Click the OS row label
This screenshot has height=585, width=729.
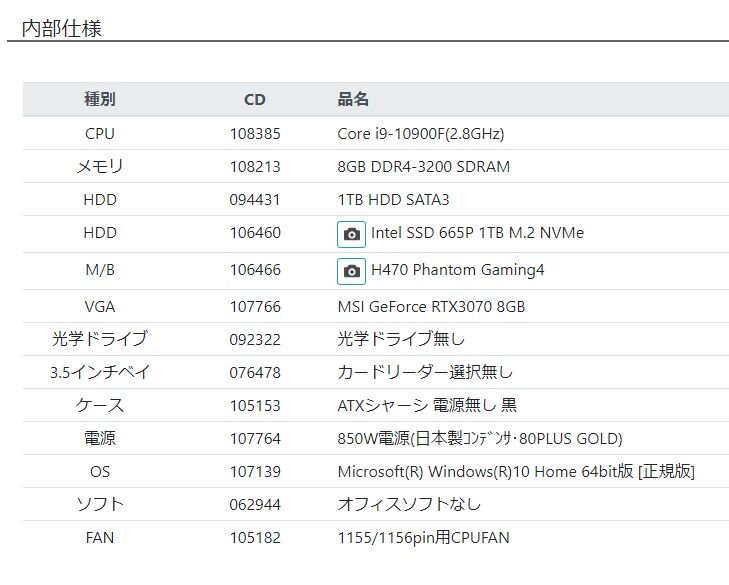pyautogui.click(x=99, y=472)
